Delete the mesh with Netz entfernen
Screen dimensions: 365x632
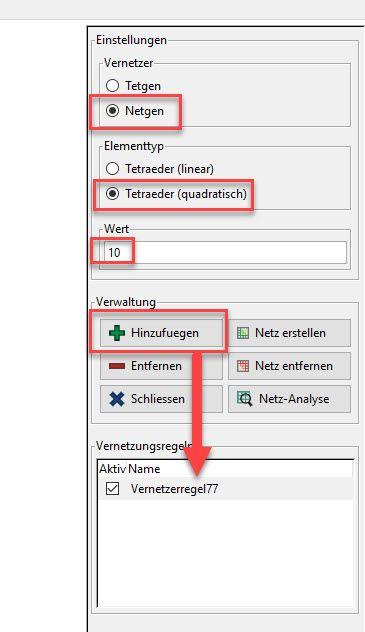[x=289, y=366]
